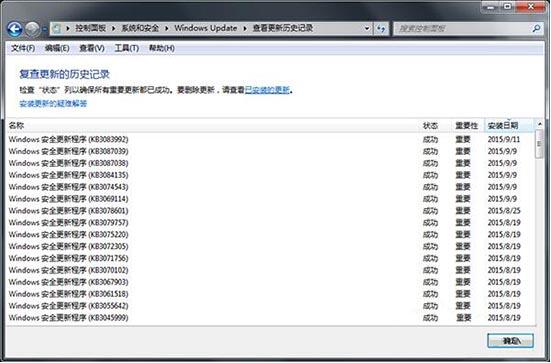Click the 2015/8/25 install date cell
Viewport: 551px width, 363px height.
pyautogui.click(x=504, y=211)
